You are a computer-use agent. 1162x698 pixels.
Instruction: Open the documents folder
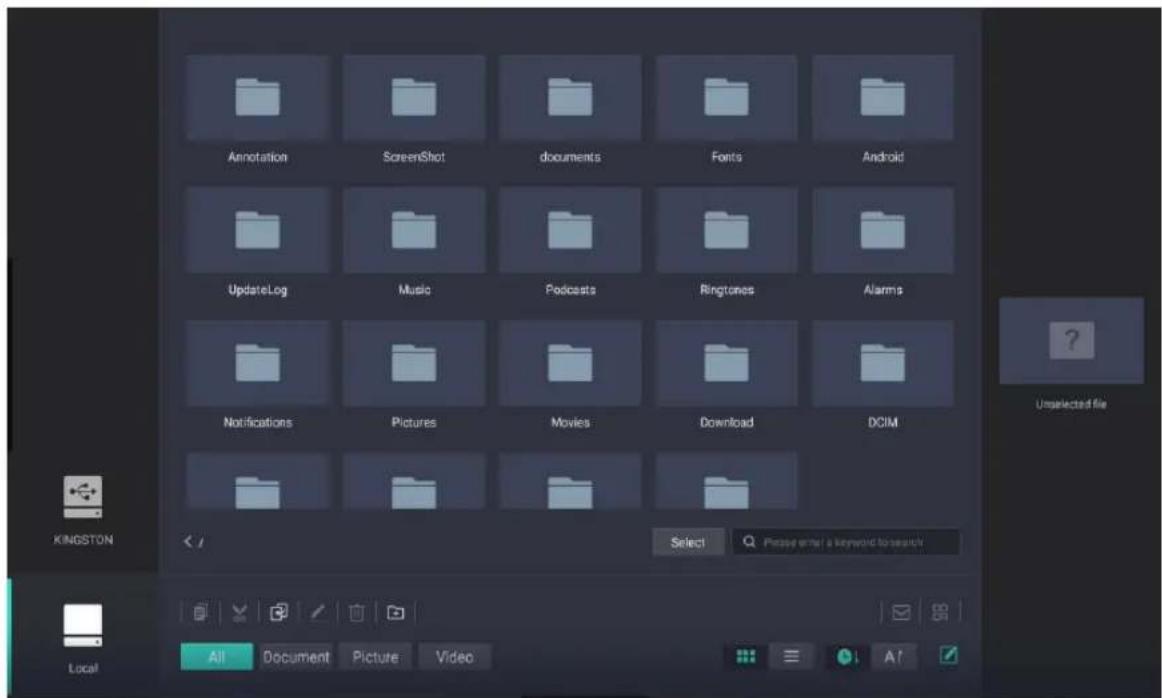pyautogui.click(x=570, y=110)
